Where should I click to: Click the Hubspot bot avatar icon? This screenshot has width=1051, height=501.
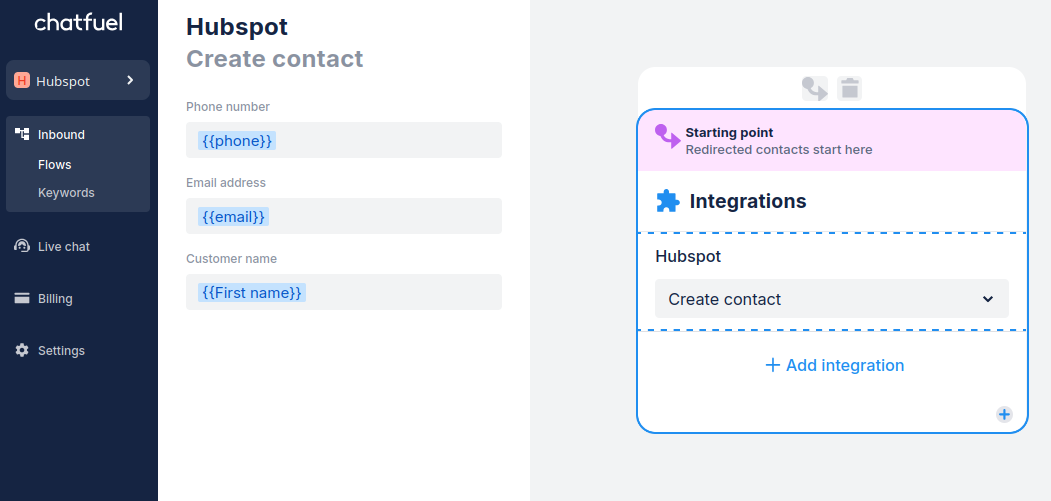(x=22, y=81)
